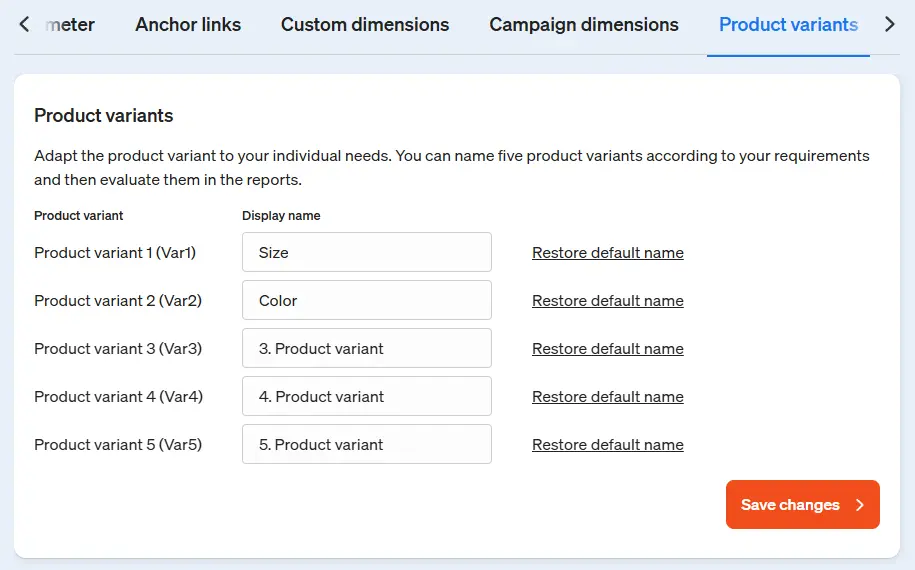Select the Product variants tab
The height and width of the screenshot is (570, 915).
tap(788, 25)
